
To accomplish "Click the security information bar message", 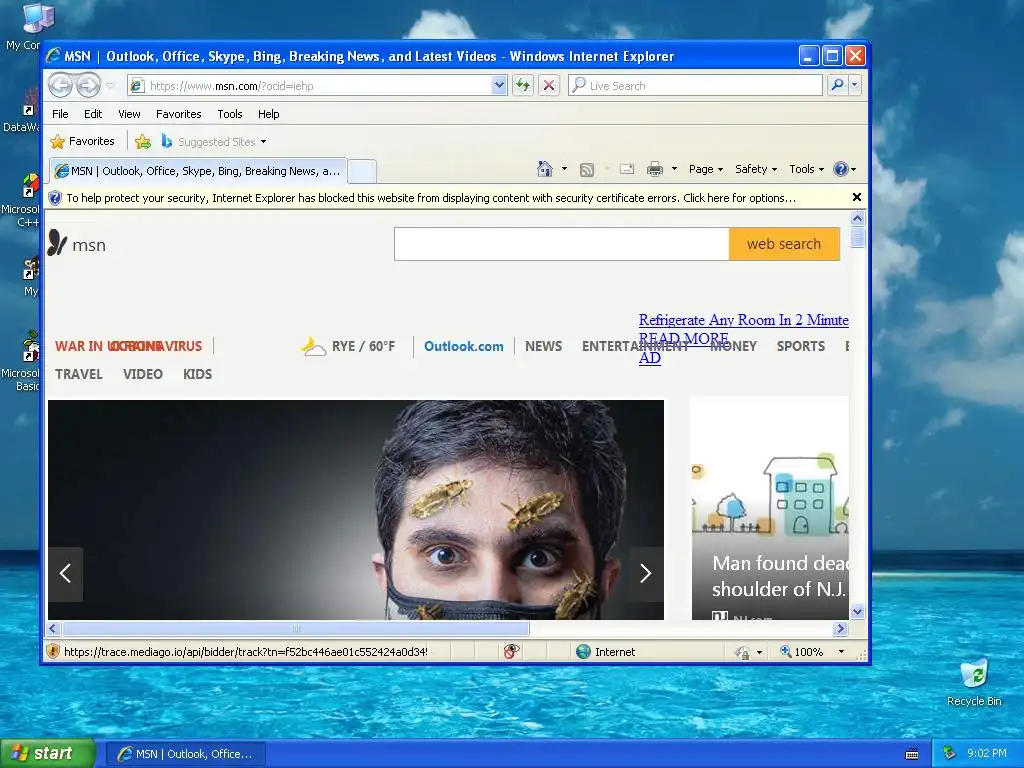I will click(x=431, y=198).
